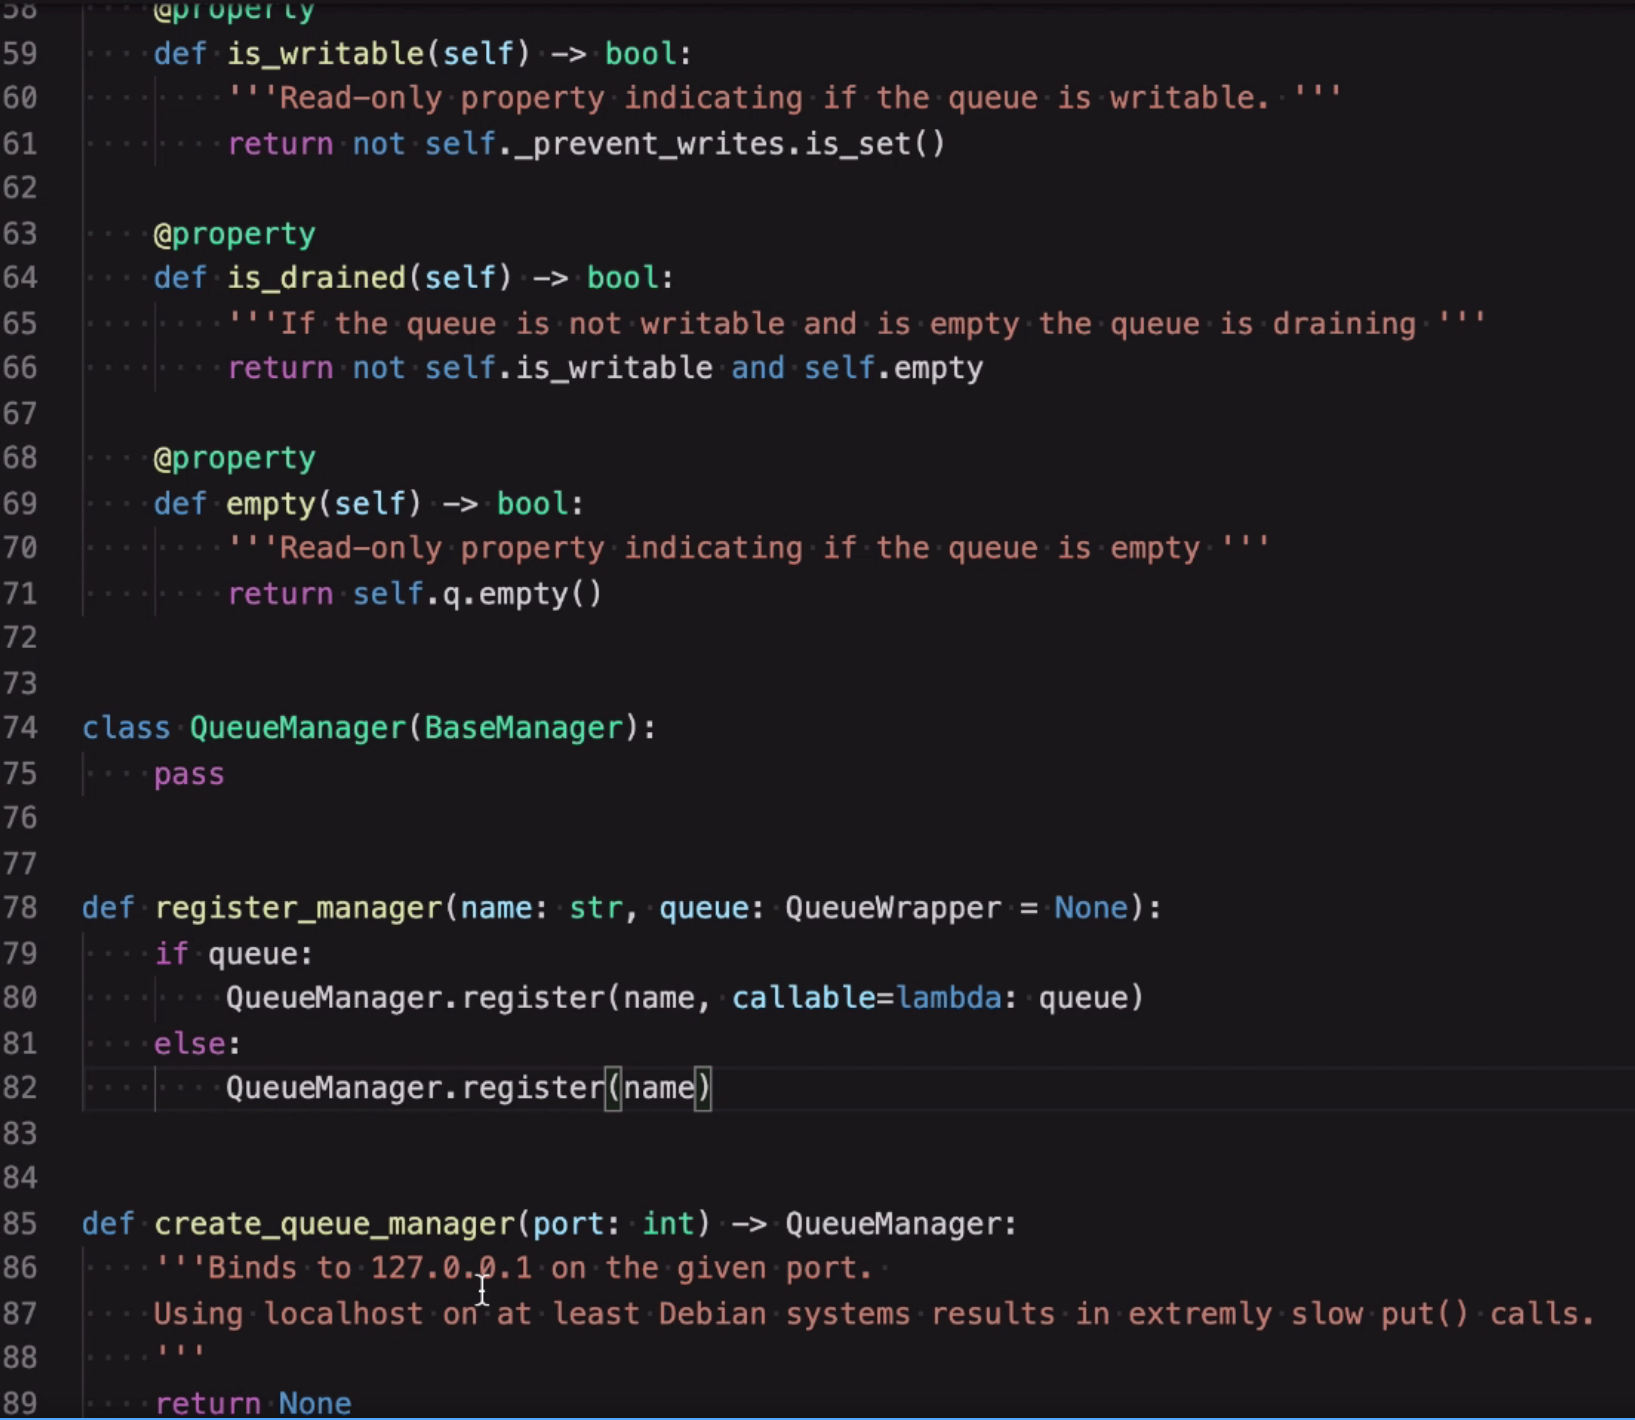This screenshot has height=1420, width=1635.
Task: Click '_prevent_writes' on line 61
Action: (x=649, y=144)
